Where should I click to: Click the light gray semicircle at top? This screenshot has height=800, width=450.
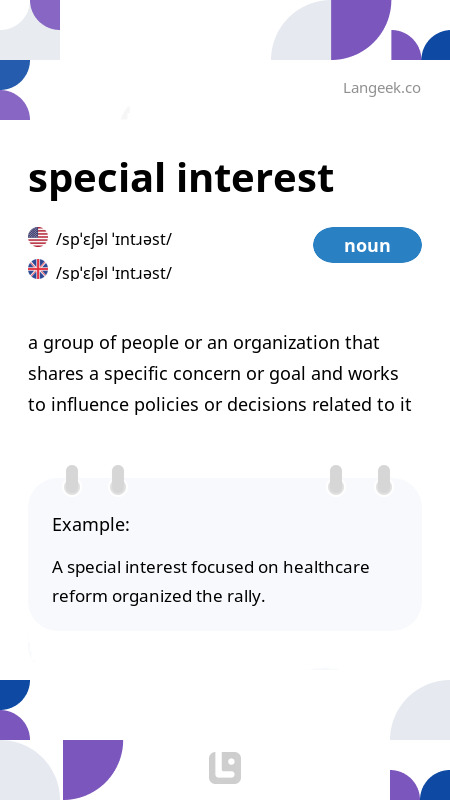point(301,30)
